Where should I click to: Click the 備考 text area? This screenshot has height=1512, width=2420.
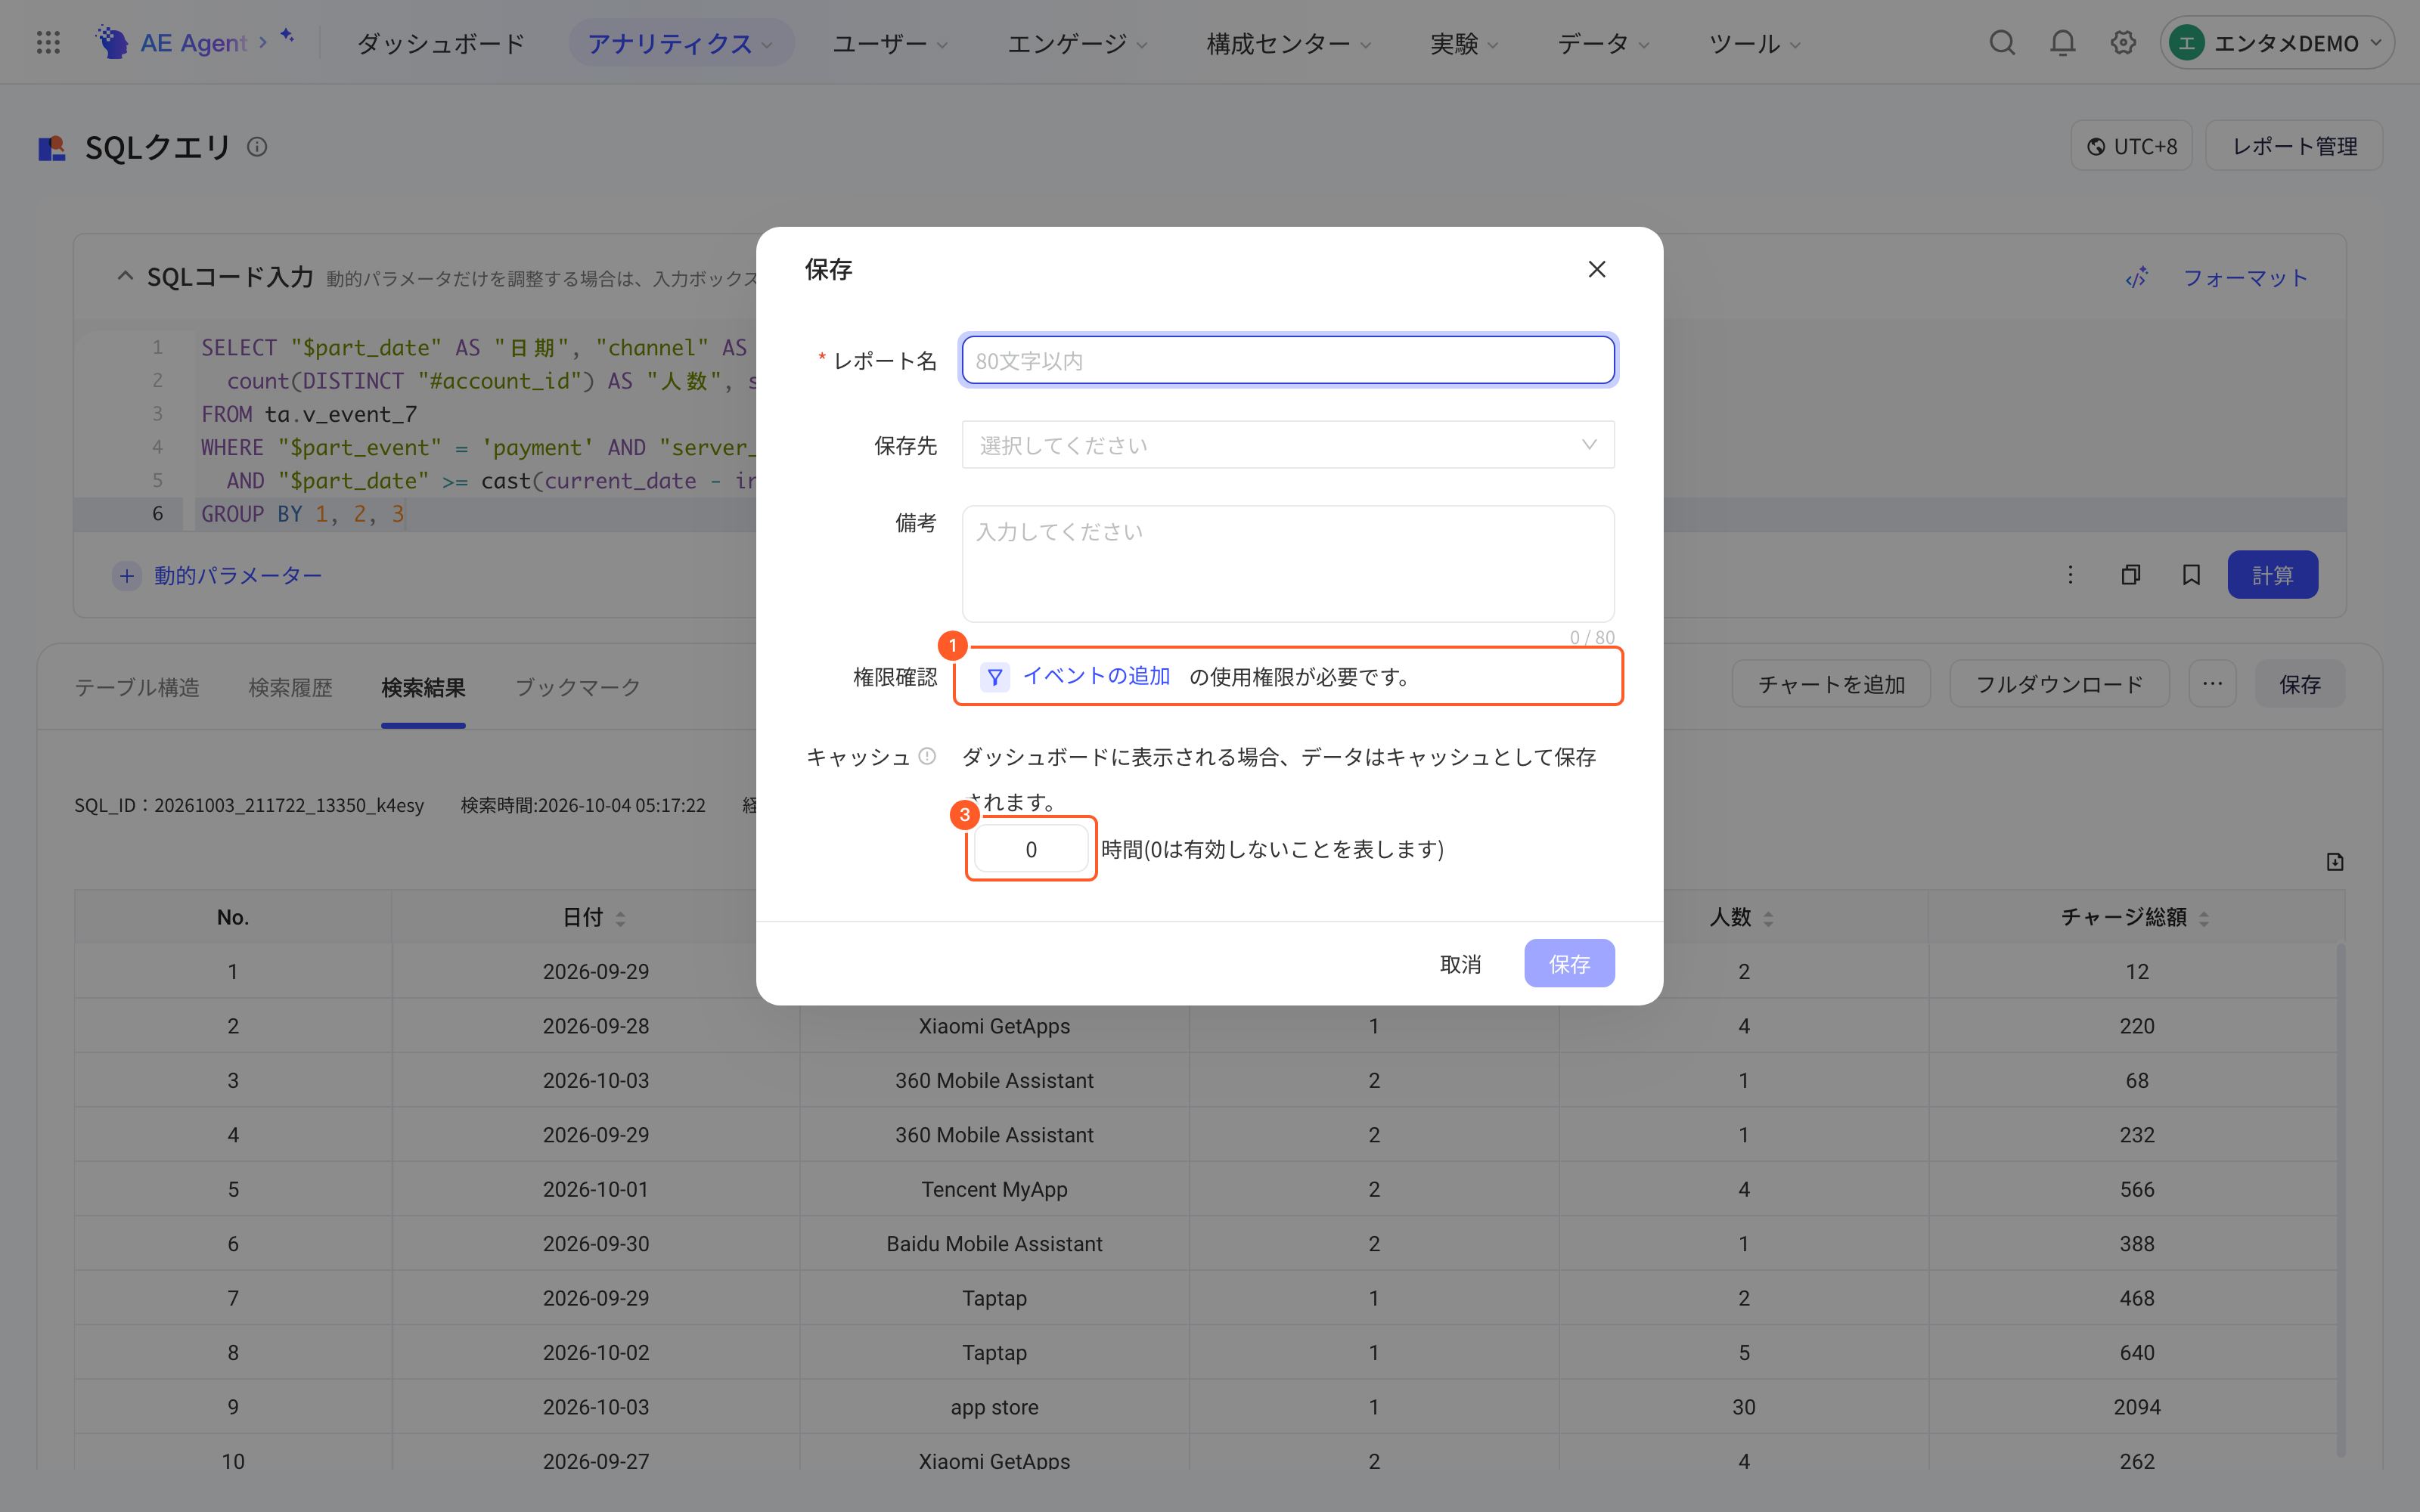[1288, 564]
